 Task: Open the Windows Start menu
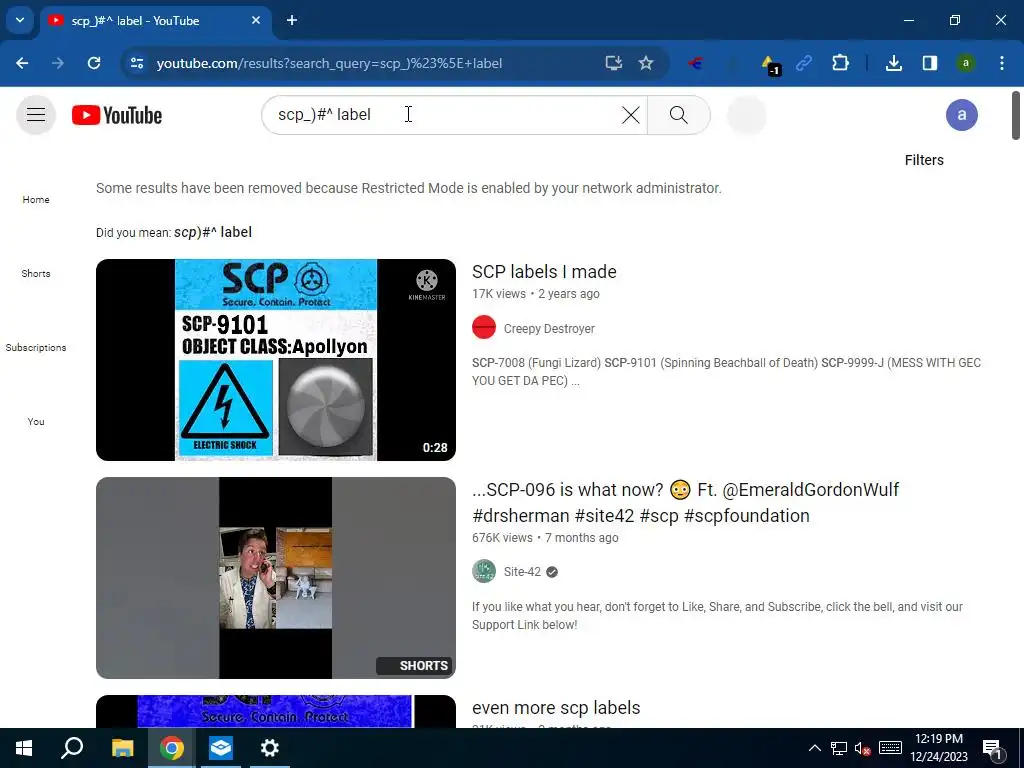coord(24,748)
